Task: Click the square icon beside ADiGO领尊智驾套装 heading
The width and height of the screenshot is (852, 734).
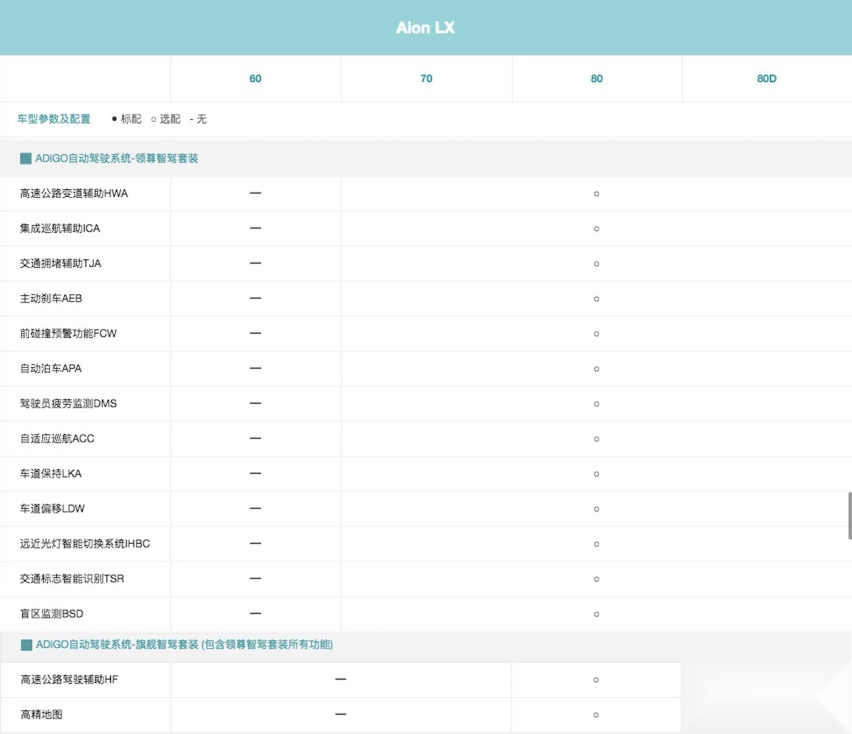Action: tap(26, 159)
